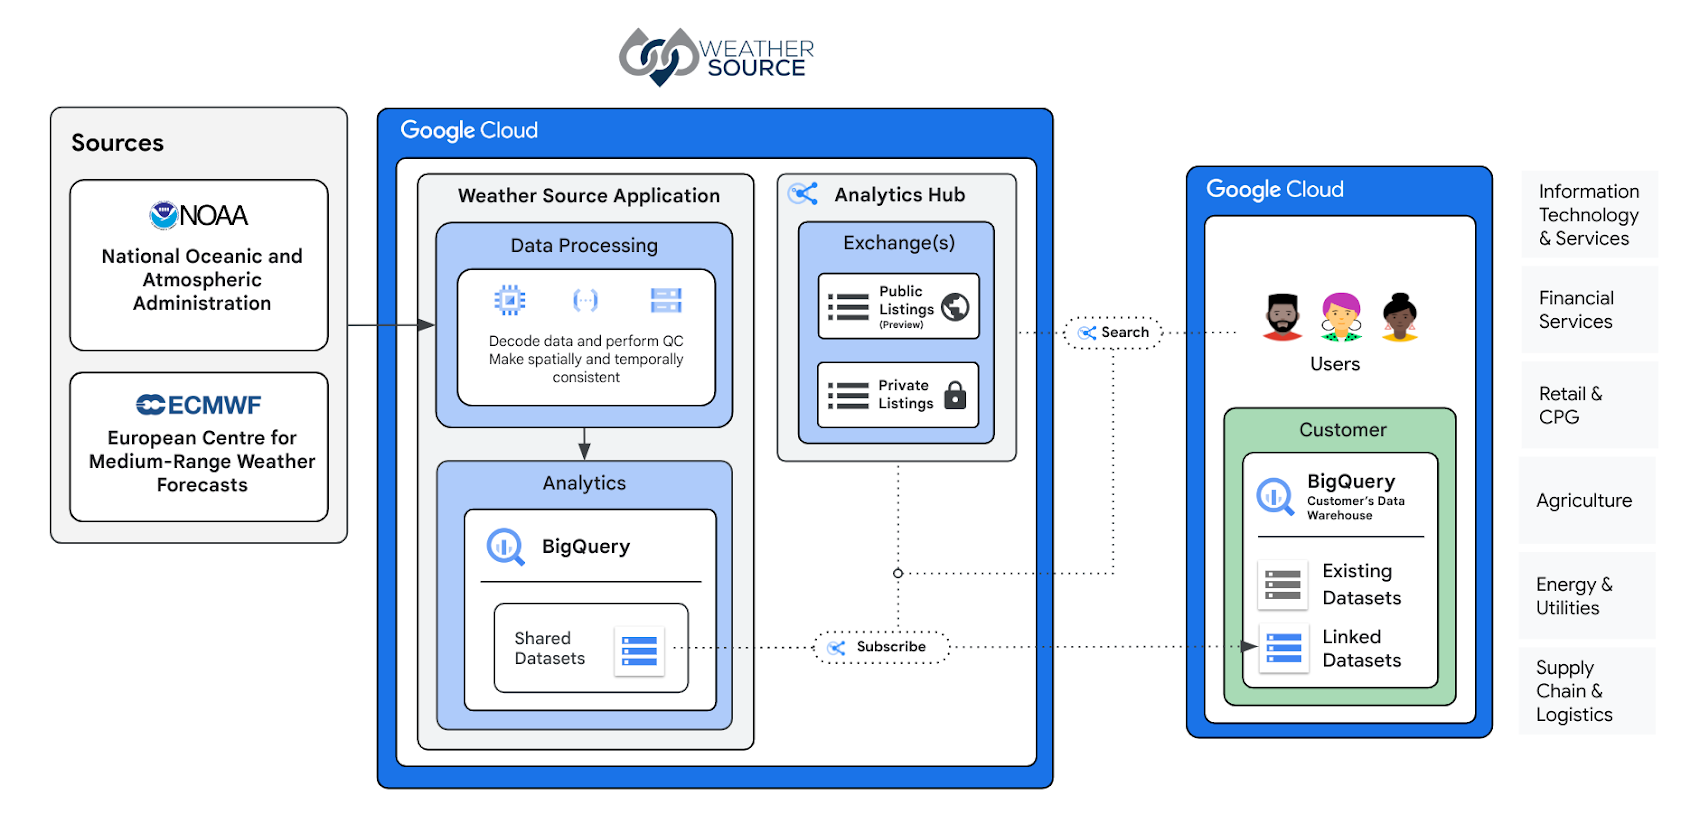Click the Public Listings list icon
Screen dimensions: 1700x824
click(848, 307)
